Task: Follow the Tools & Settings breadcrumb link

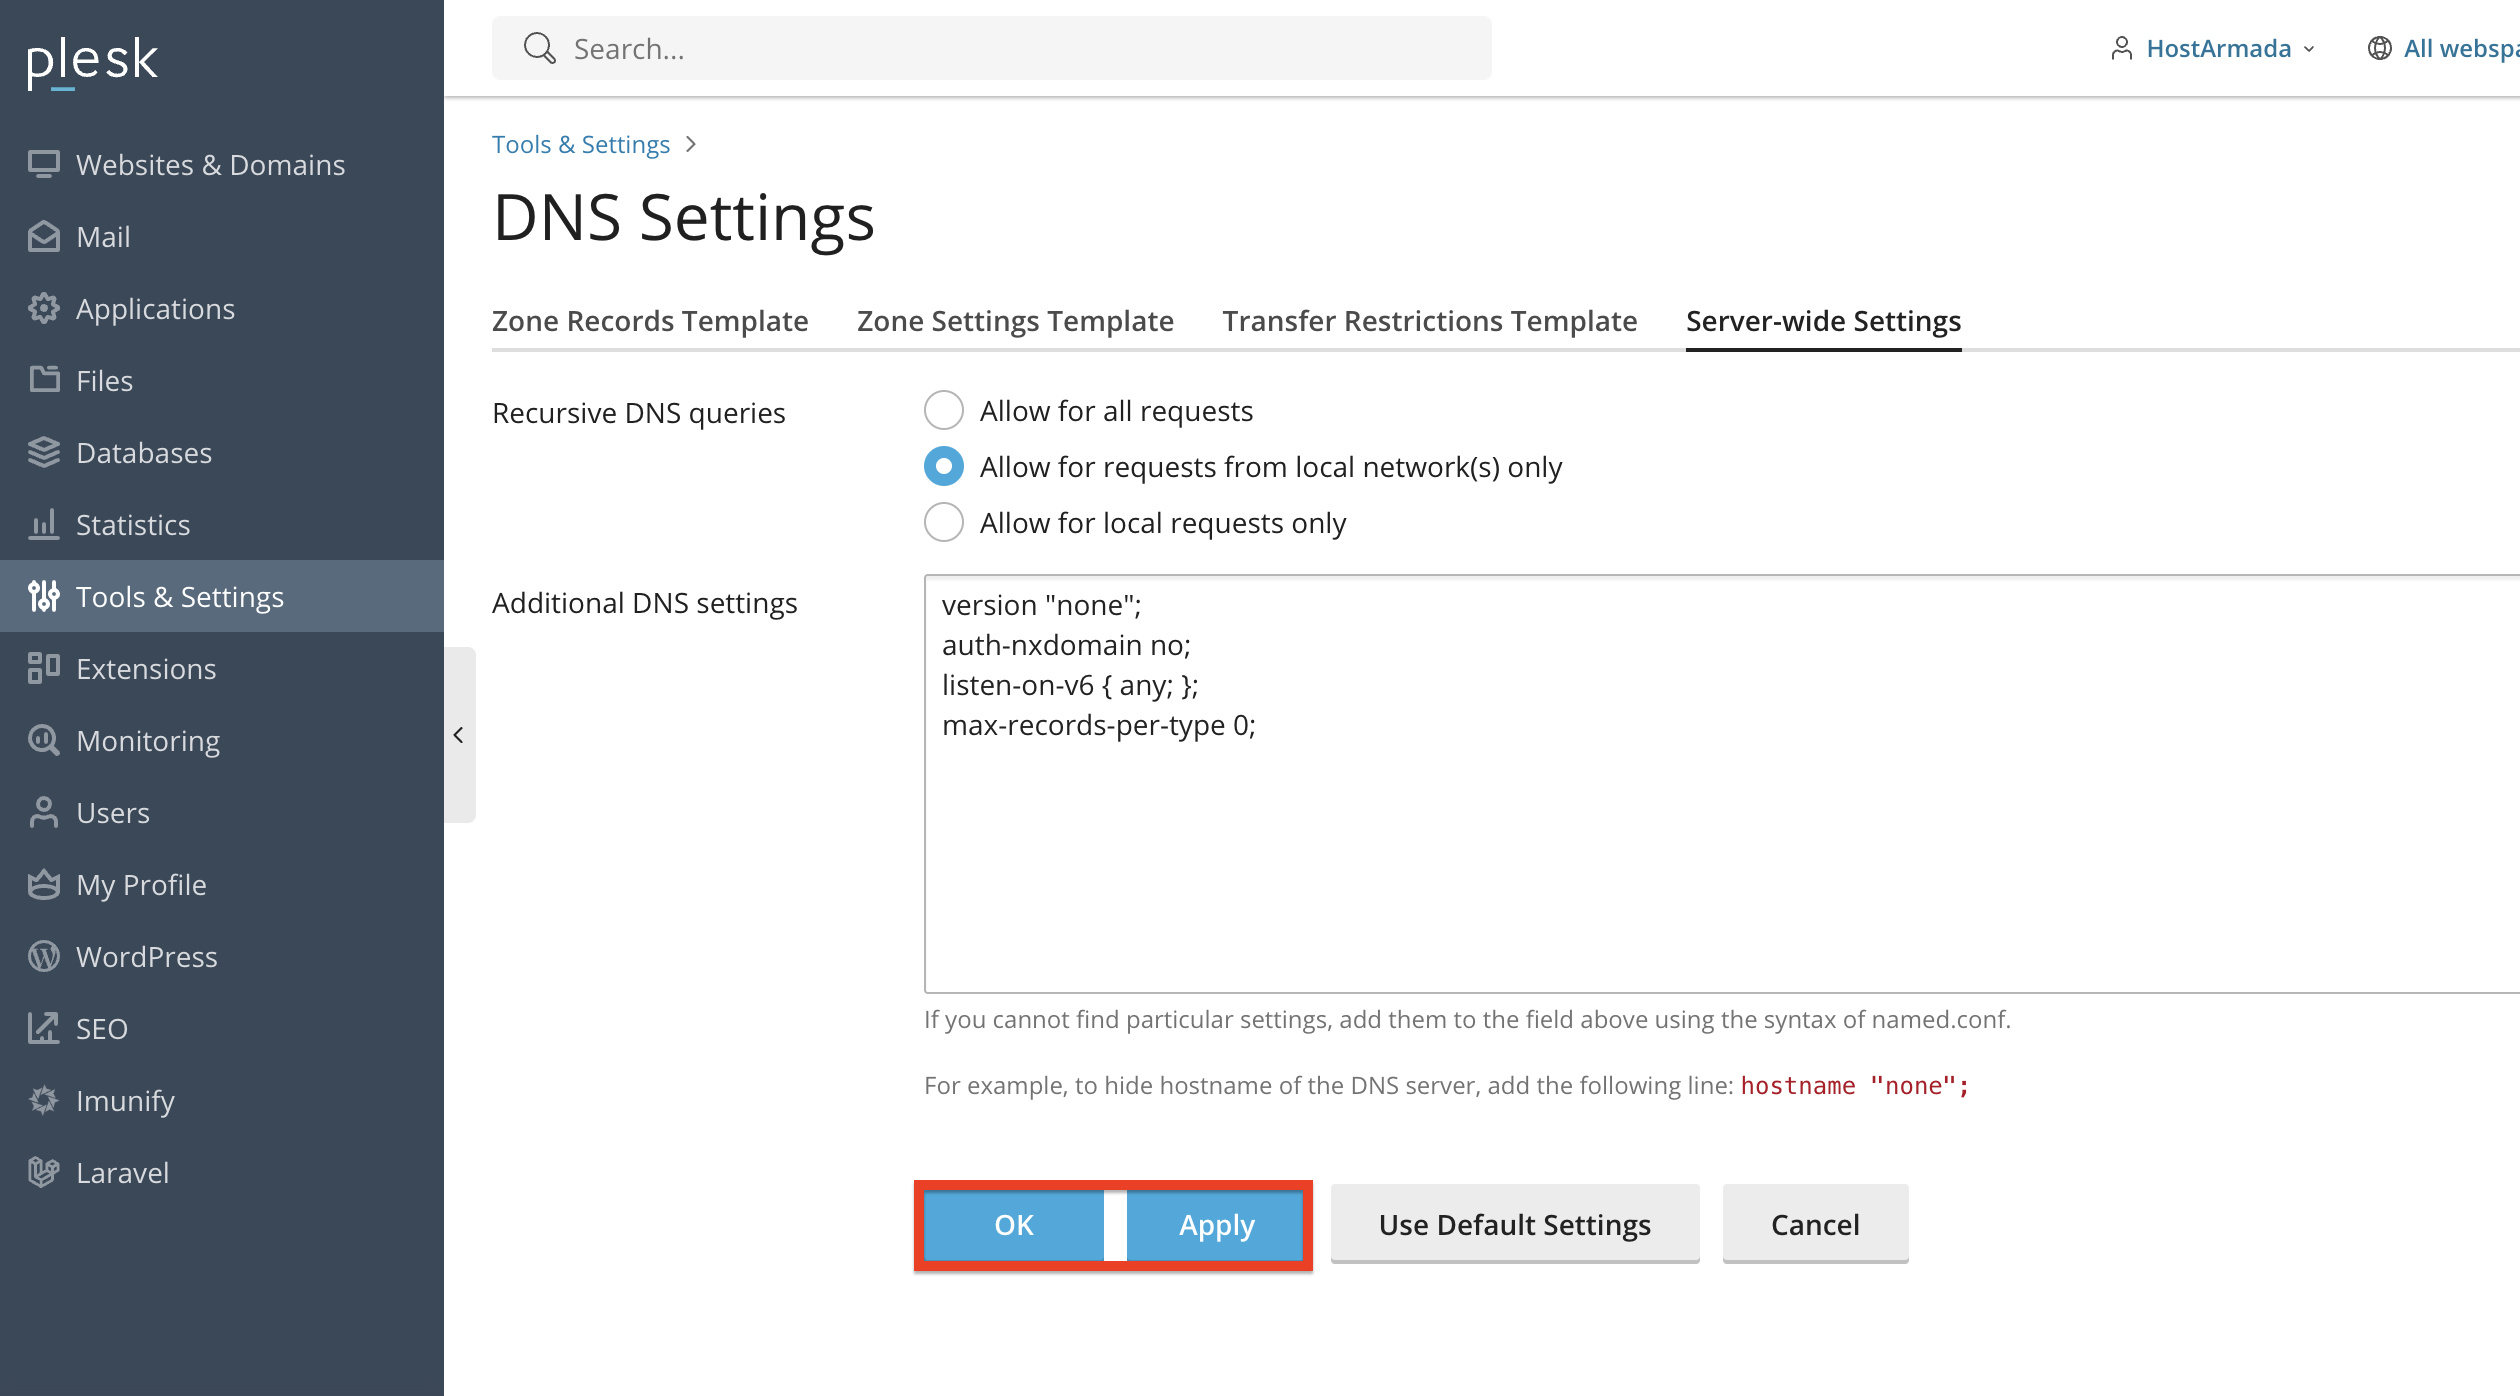Action: [x=581, y=144]
